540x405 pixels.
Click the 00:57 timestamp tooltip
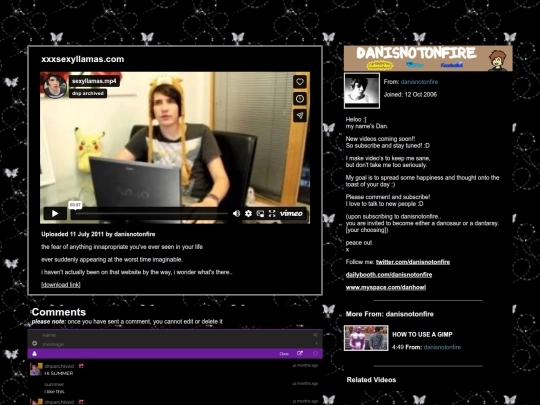pyautogui.click(x=75, y=205)
